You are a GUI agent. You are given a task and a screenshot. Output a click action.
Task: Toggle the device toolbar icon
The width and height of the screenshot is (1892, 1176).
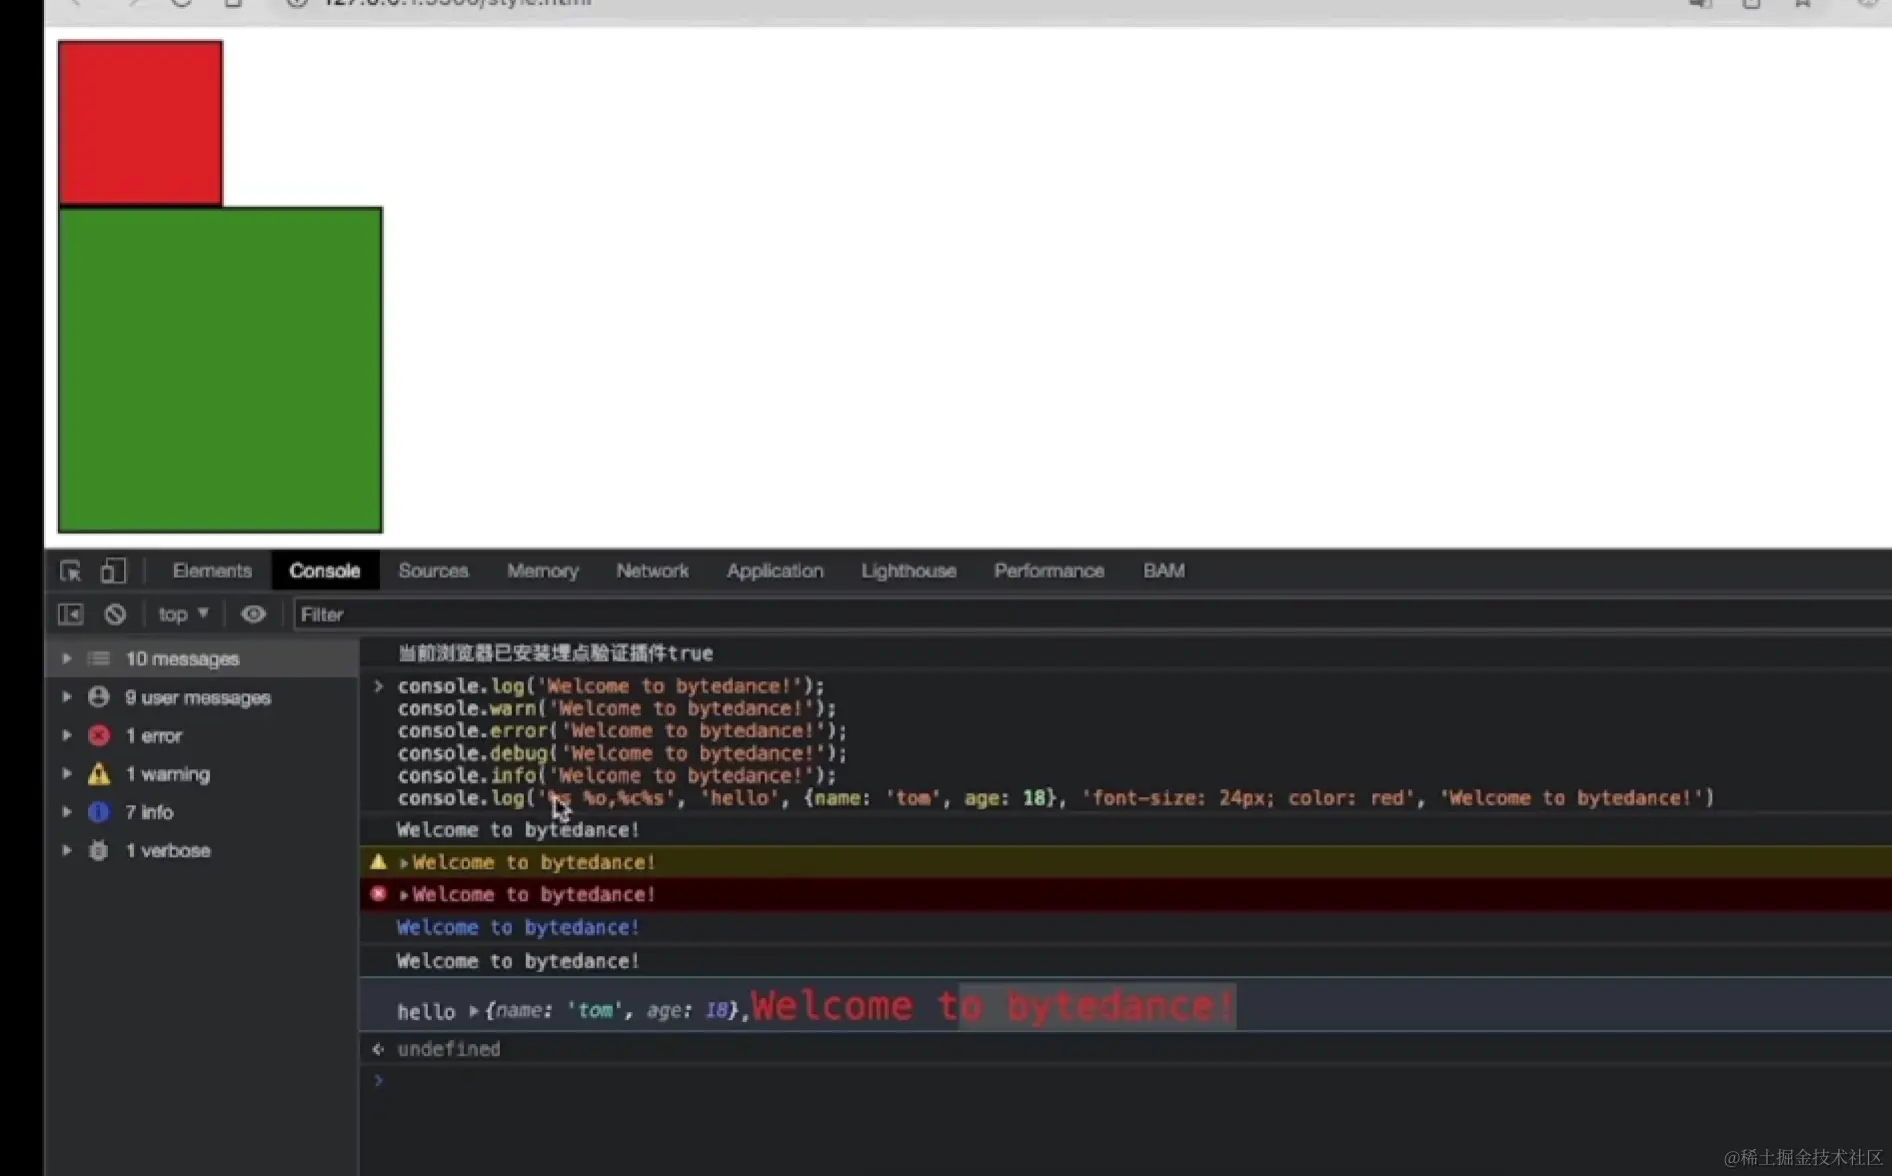click(x=113, y=571)
